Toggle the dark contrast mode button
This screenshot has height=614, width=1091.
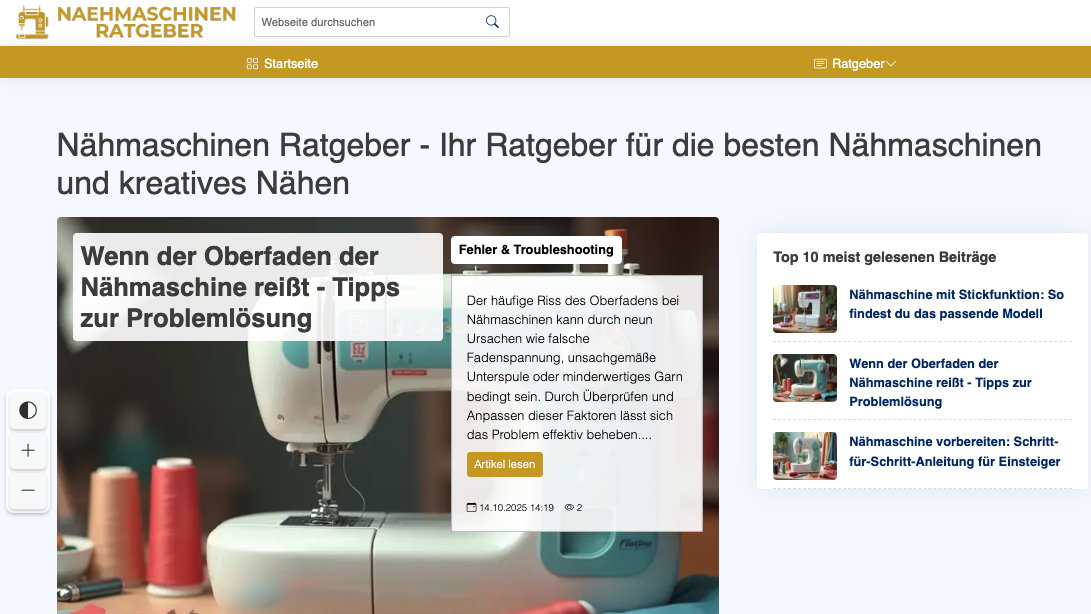point(28,410)
